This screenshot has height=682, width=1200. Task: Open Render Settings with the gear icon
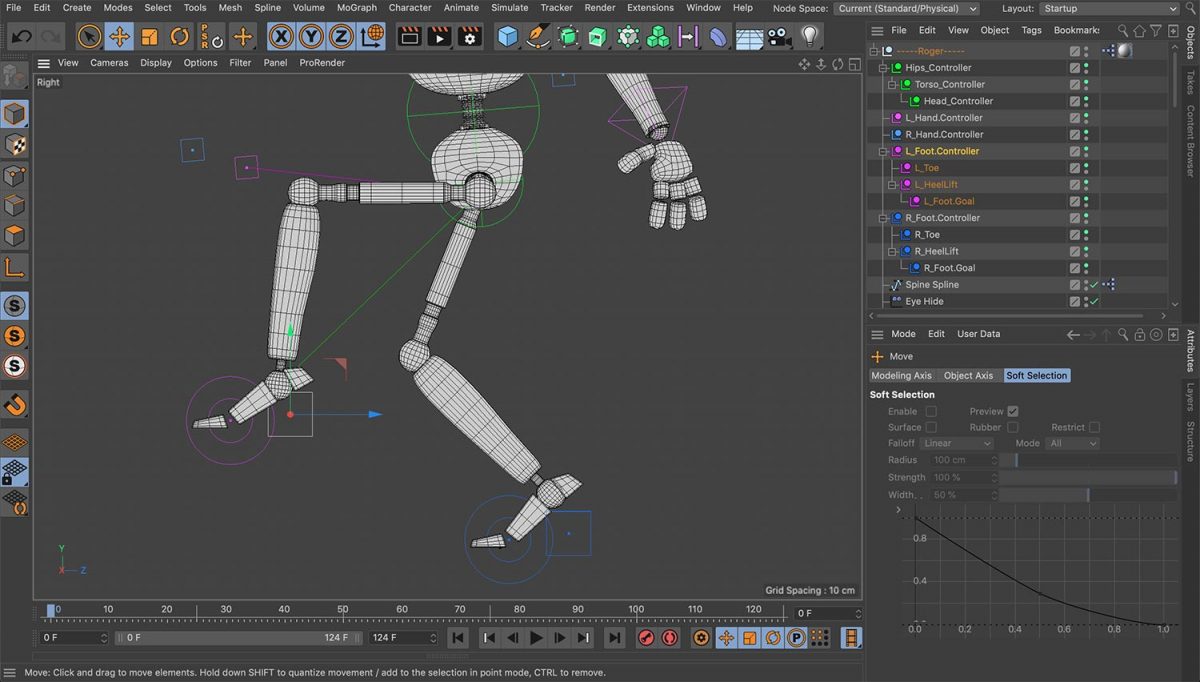tap(470, 36)
